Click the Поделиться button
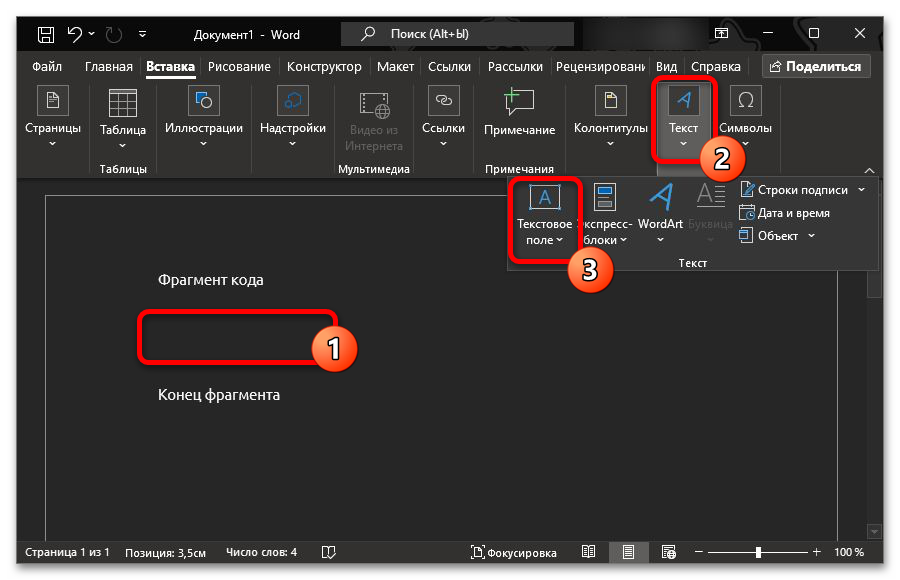The image size is (900, 580). tap(816, 67)
